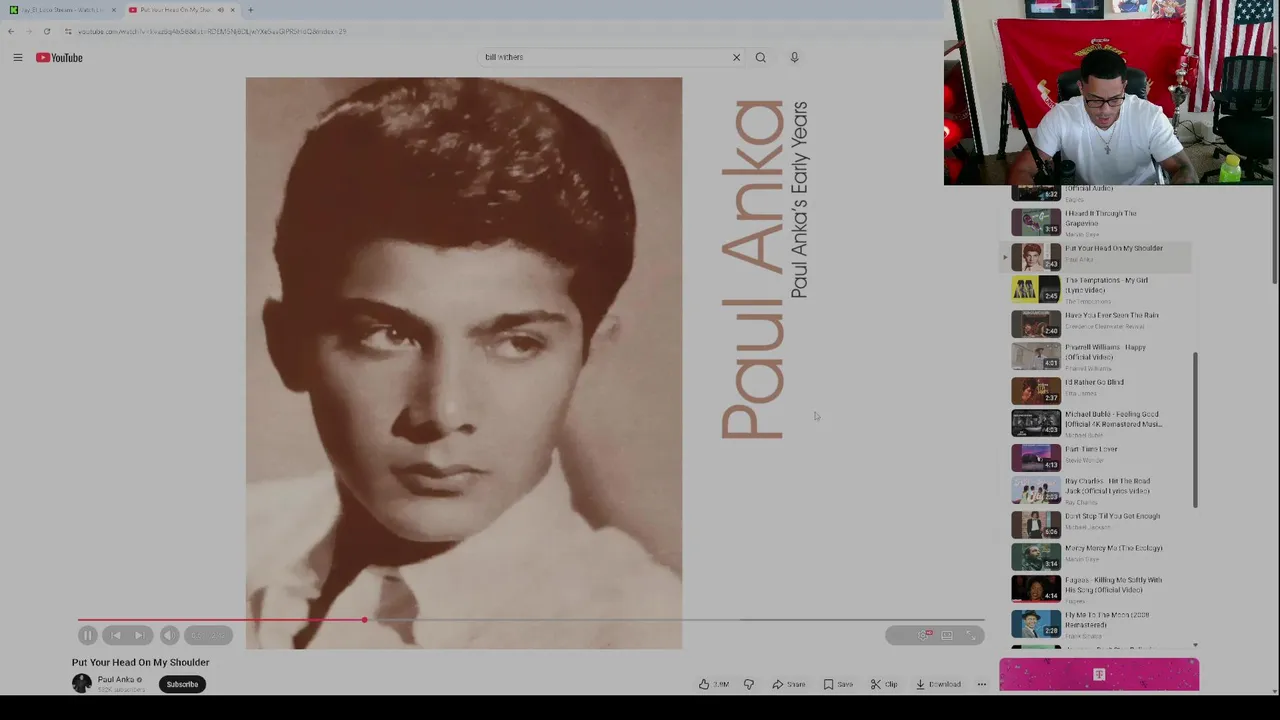Close the first browser tab
This screenshot has width=1280, height=720.
tap(113, 10)
